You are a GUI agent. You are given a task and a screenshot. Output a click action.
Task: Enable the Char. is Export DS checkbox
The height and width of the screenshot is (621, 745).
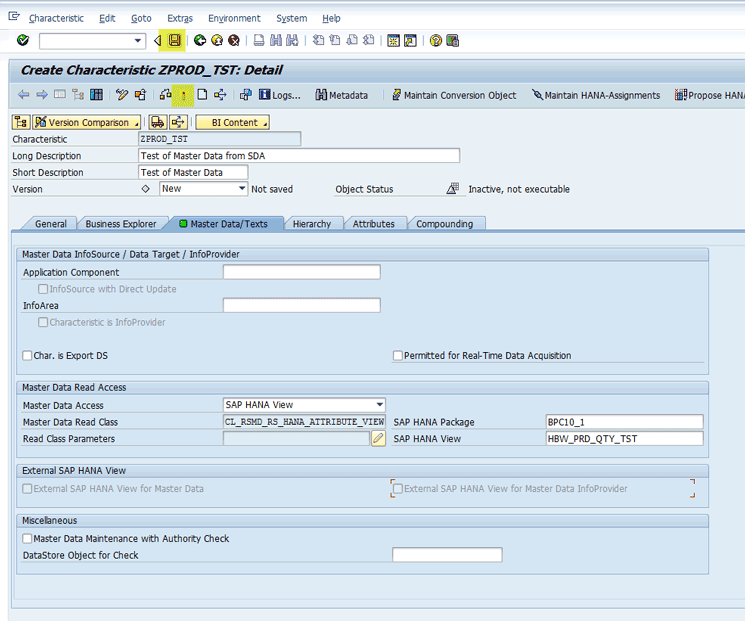click(28, 356)
